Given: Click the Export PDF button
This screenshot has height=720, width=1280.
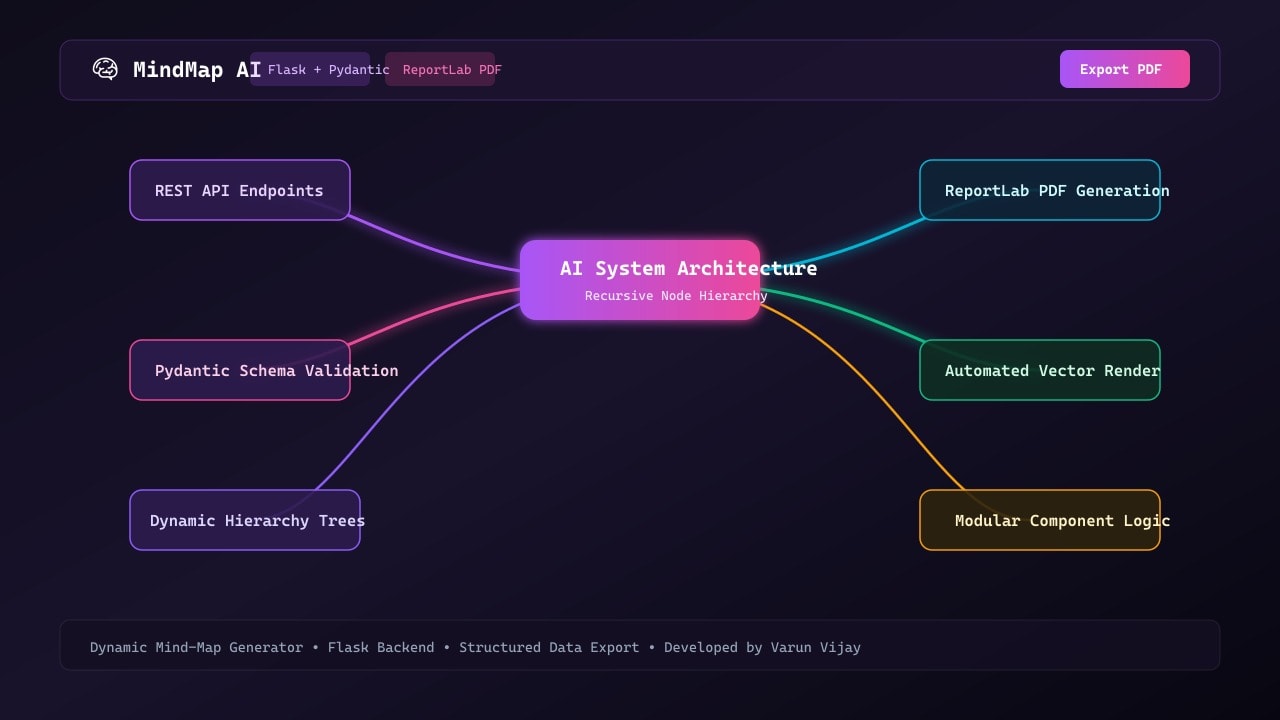Looking at the screenshot, I should [1125, 69].
